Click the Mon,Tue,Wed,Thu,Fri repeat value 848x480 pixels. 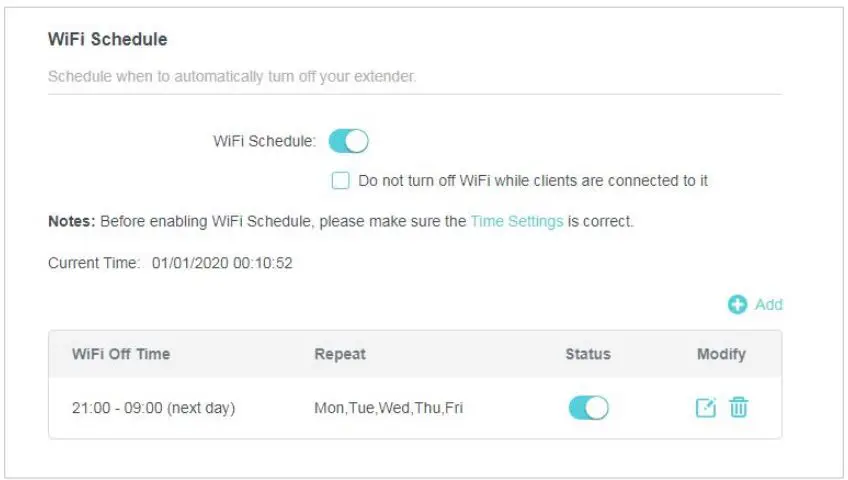pos(389,408)
